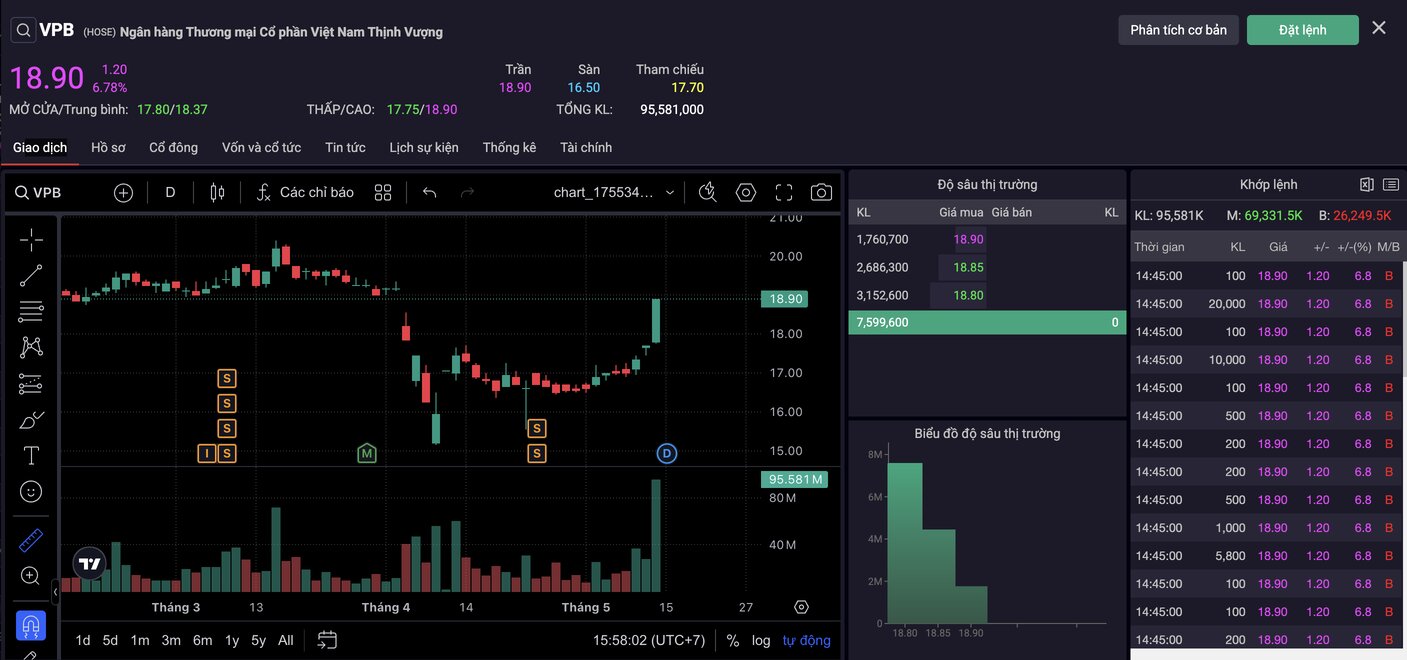Open the forecasting and measurement tools

[31, 383]
